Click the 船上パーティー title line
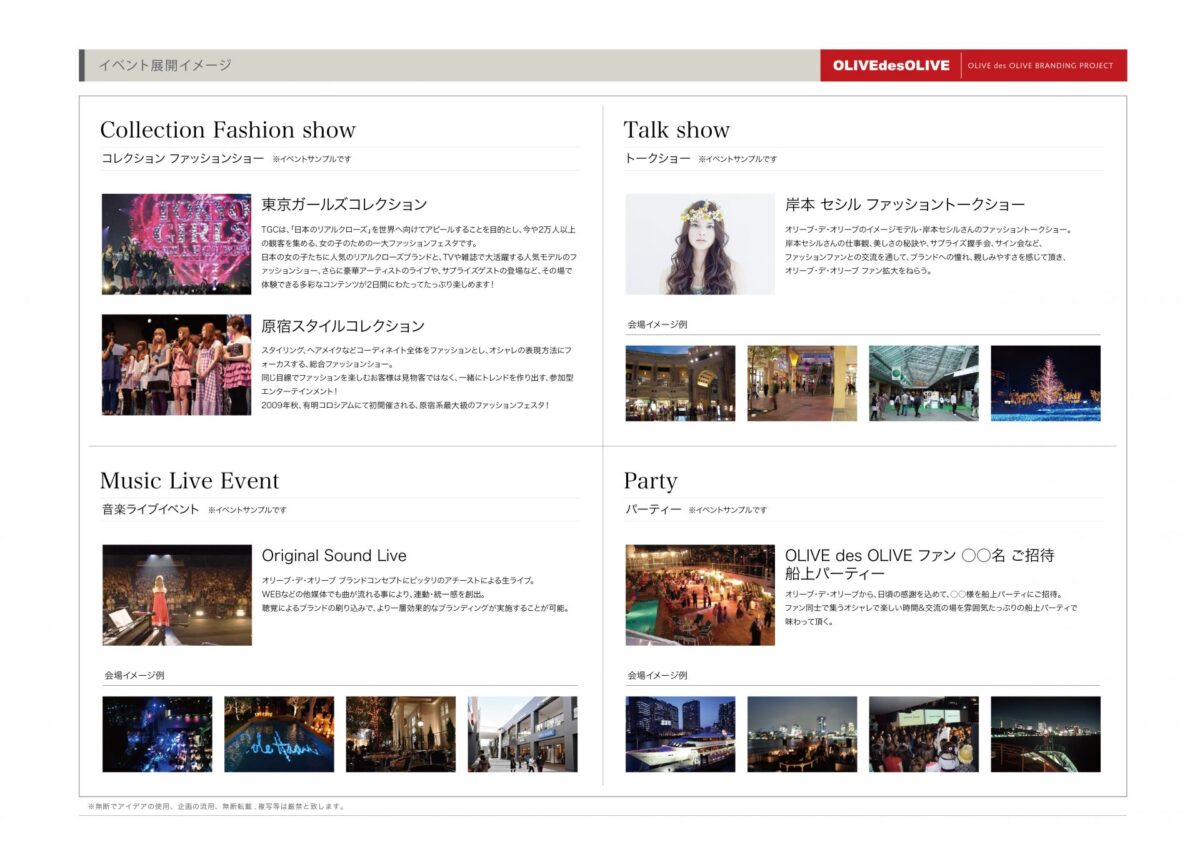This screenshot has width=1200, height=849. (835, 574)
